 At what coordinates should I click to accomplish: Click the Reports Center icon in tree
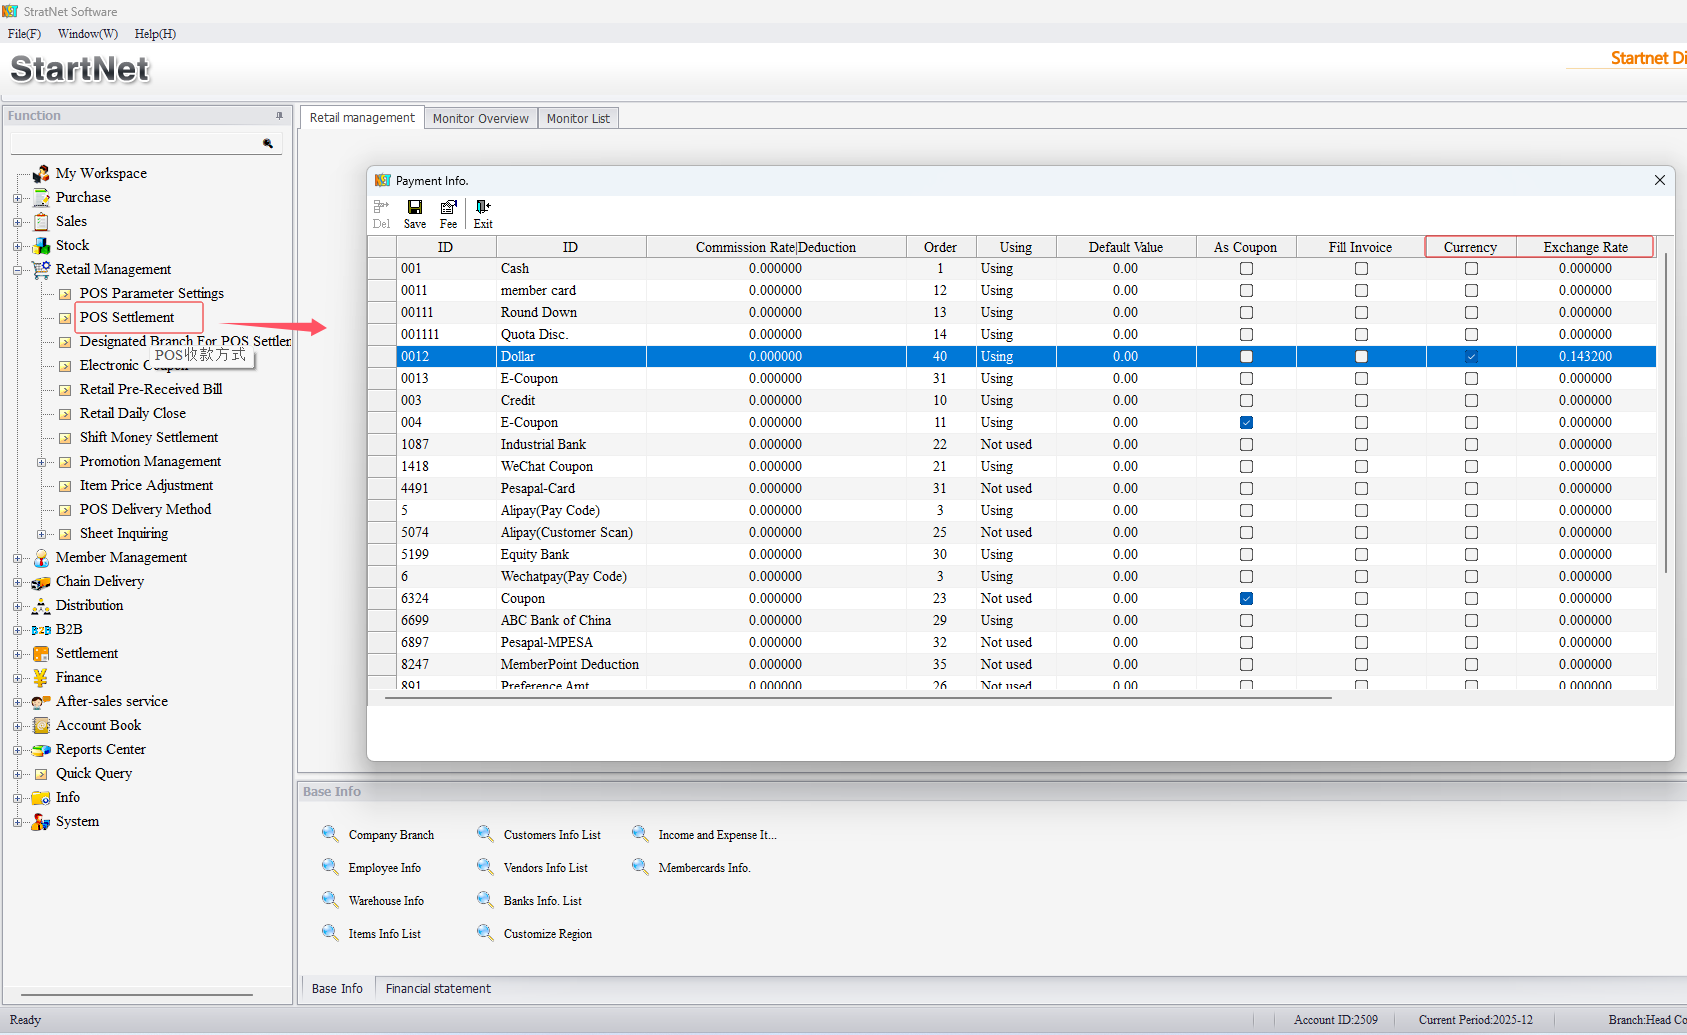point(41,750)
